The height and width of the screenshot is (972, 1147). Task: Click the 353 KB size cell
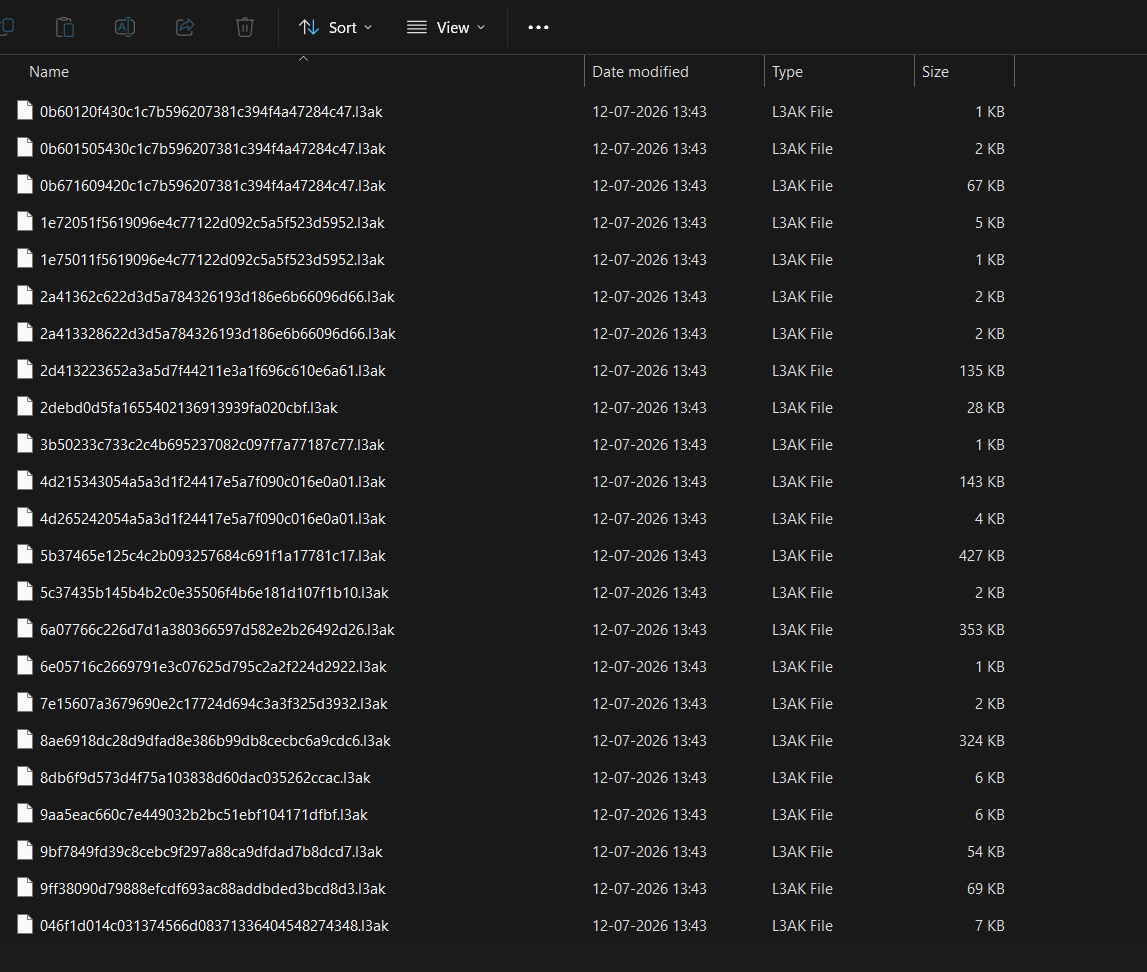(x=982, y=630)
